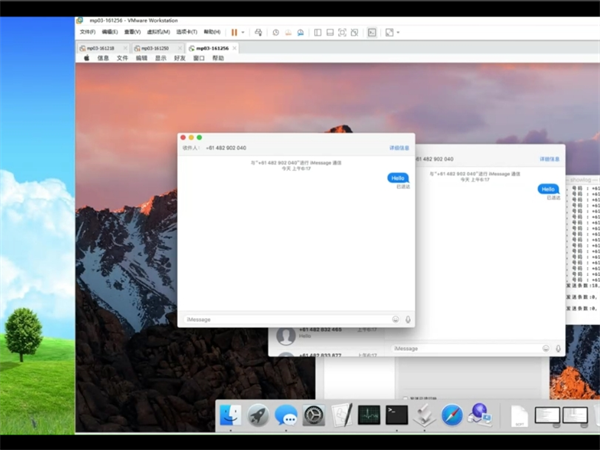
Task: Click microphone icon in front iMessage window
Action: tap(408, 319)
